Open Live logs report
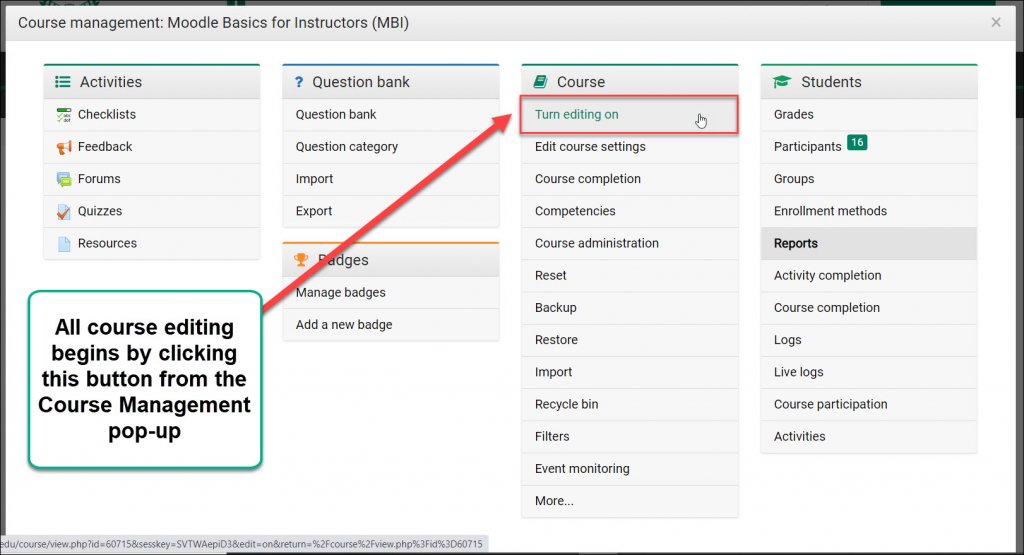This screenshot has width=1024, height=555. (x=798, y=372)
